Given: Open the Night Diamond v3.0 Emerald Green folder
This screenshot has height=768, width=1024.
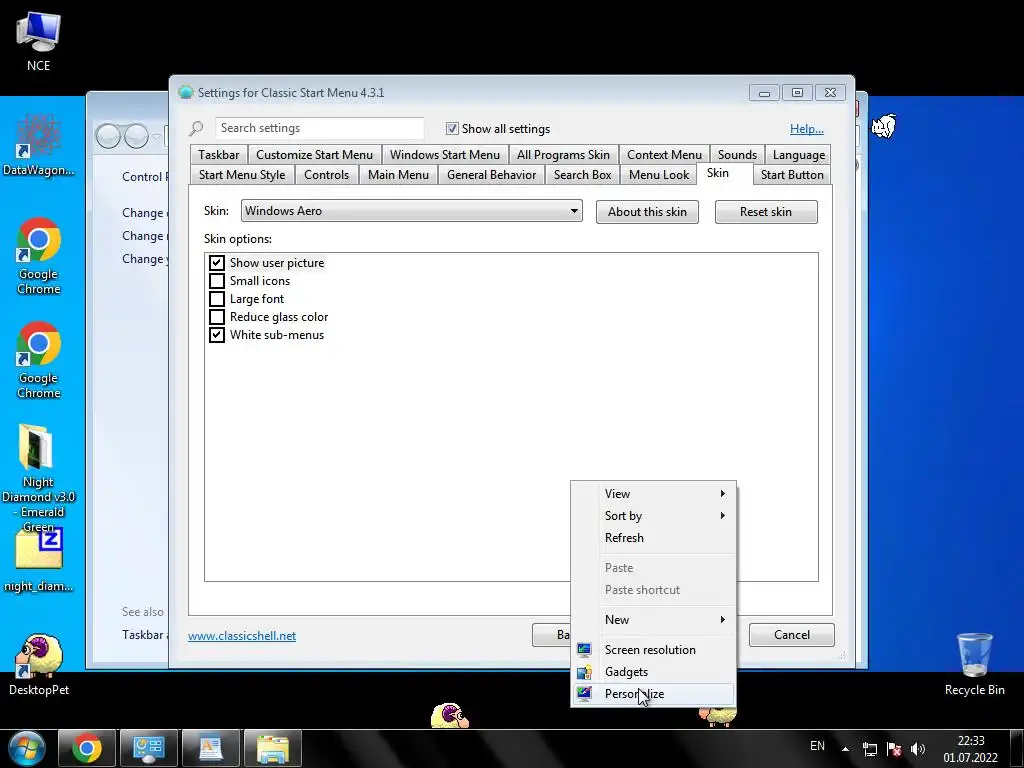Looking at the screenshot, I should tap(38, 477).
